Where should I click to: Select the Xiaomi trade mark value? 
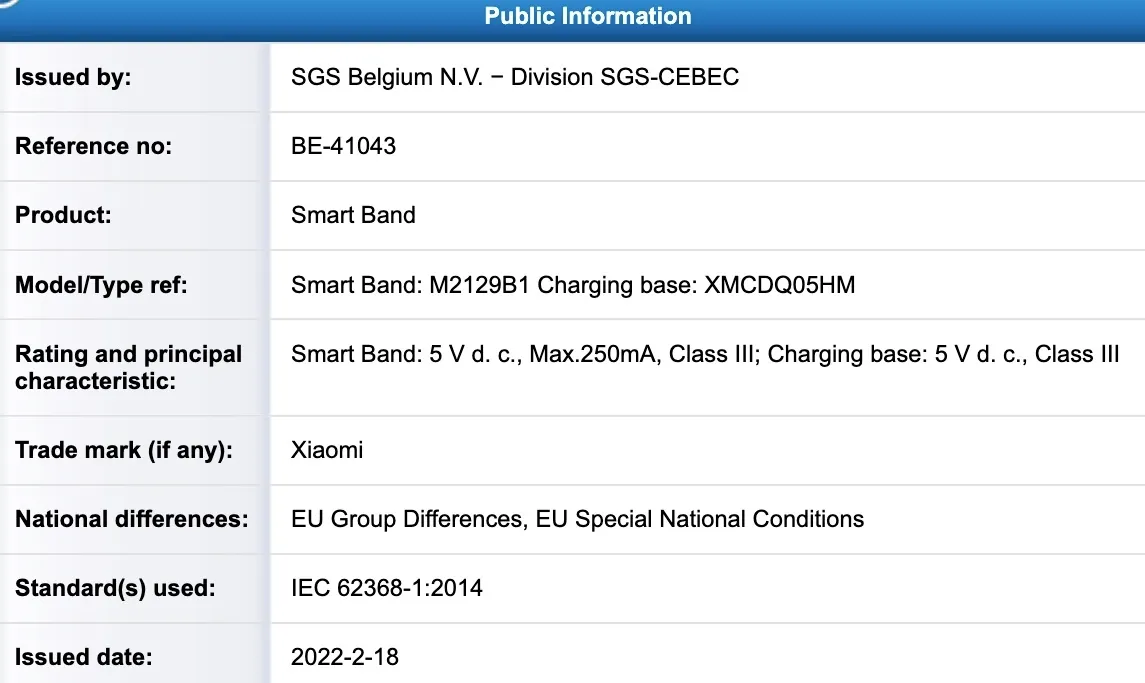327,450
